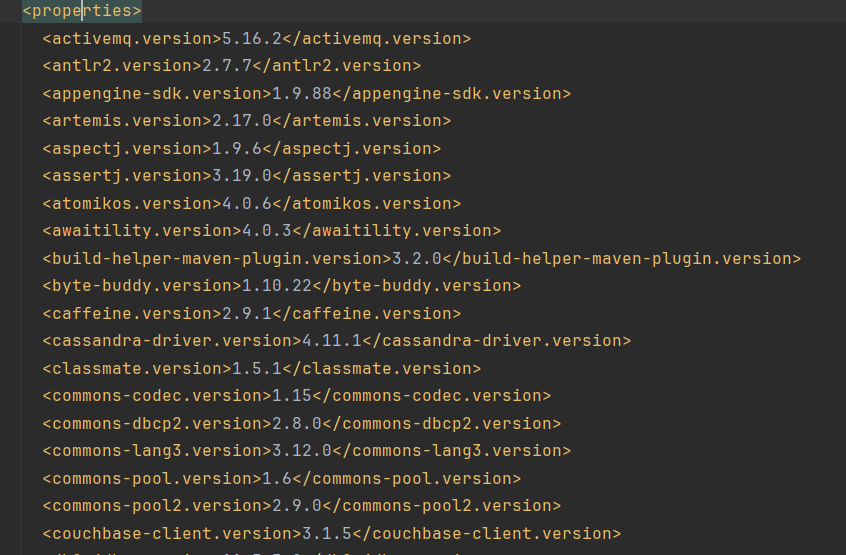Click the assertj.version value 3.19.0

click(x=242, y=176)
